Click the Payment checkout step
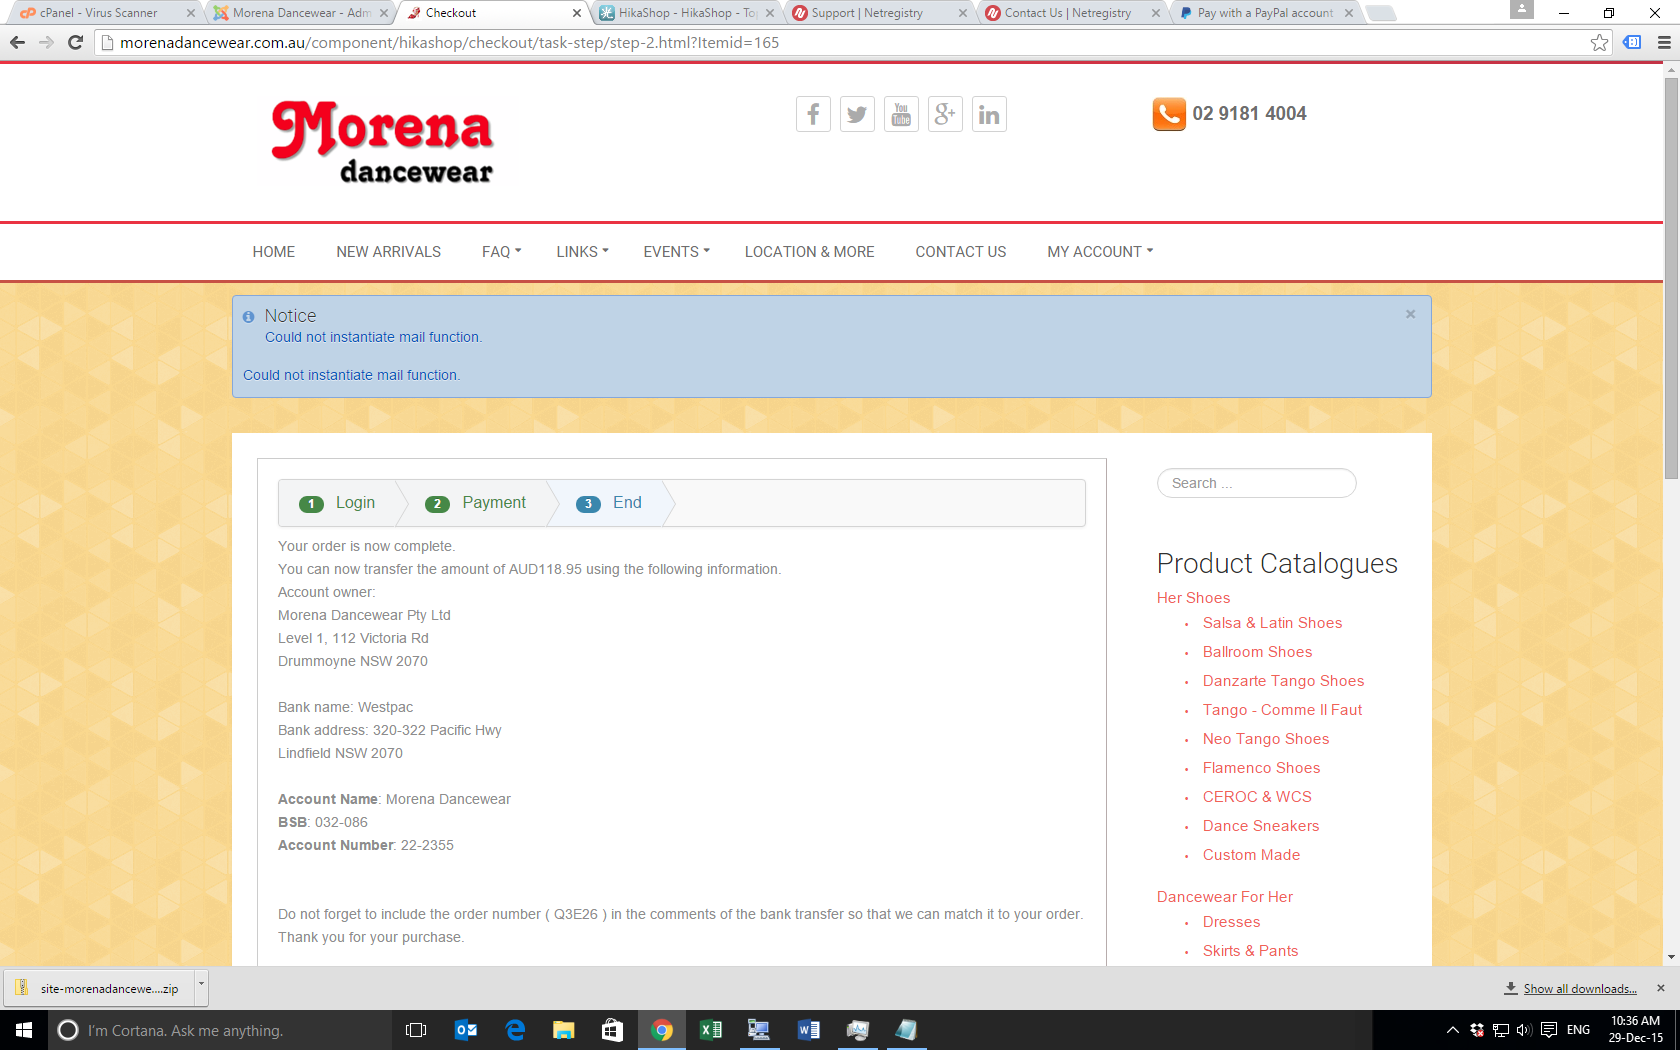Image resolution: width=1680 pixels, height=1050 pixels. pyautogui.click(x=476, y=503)
